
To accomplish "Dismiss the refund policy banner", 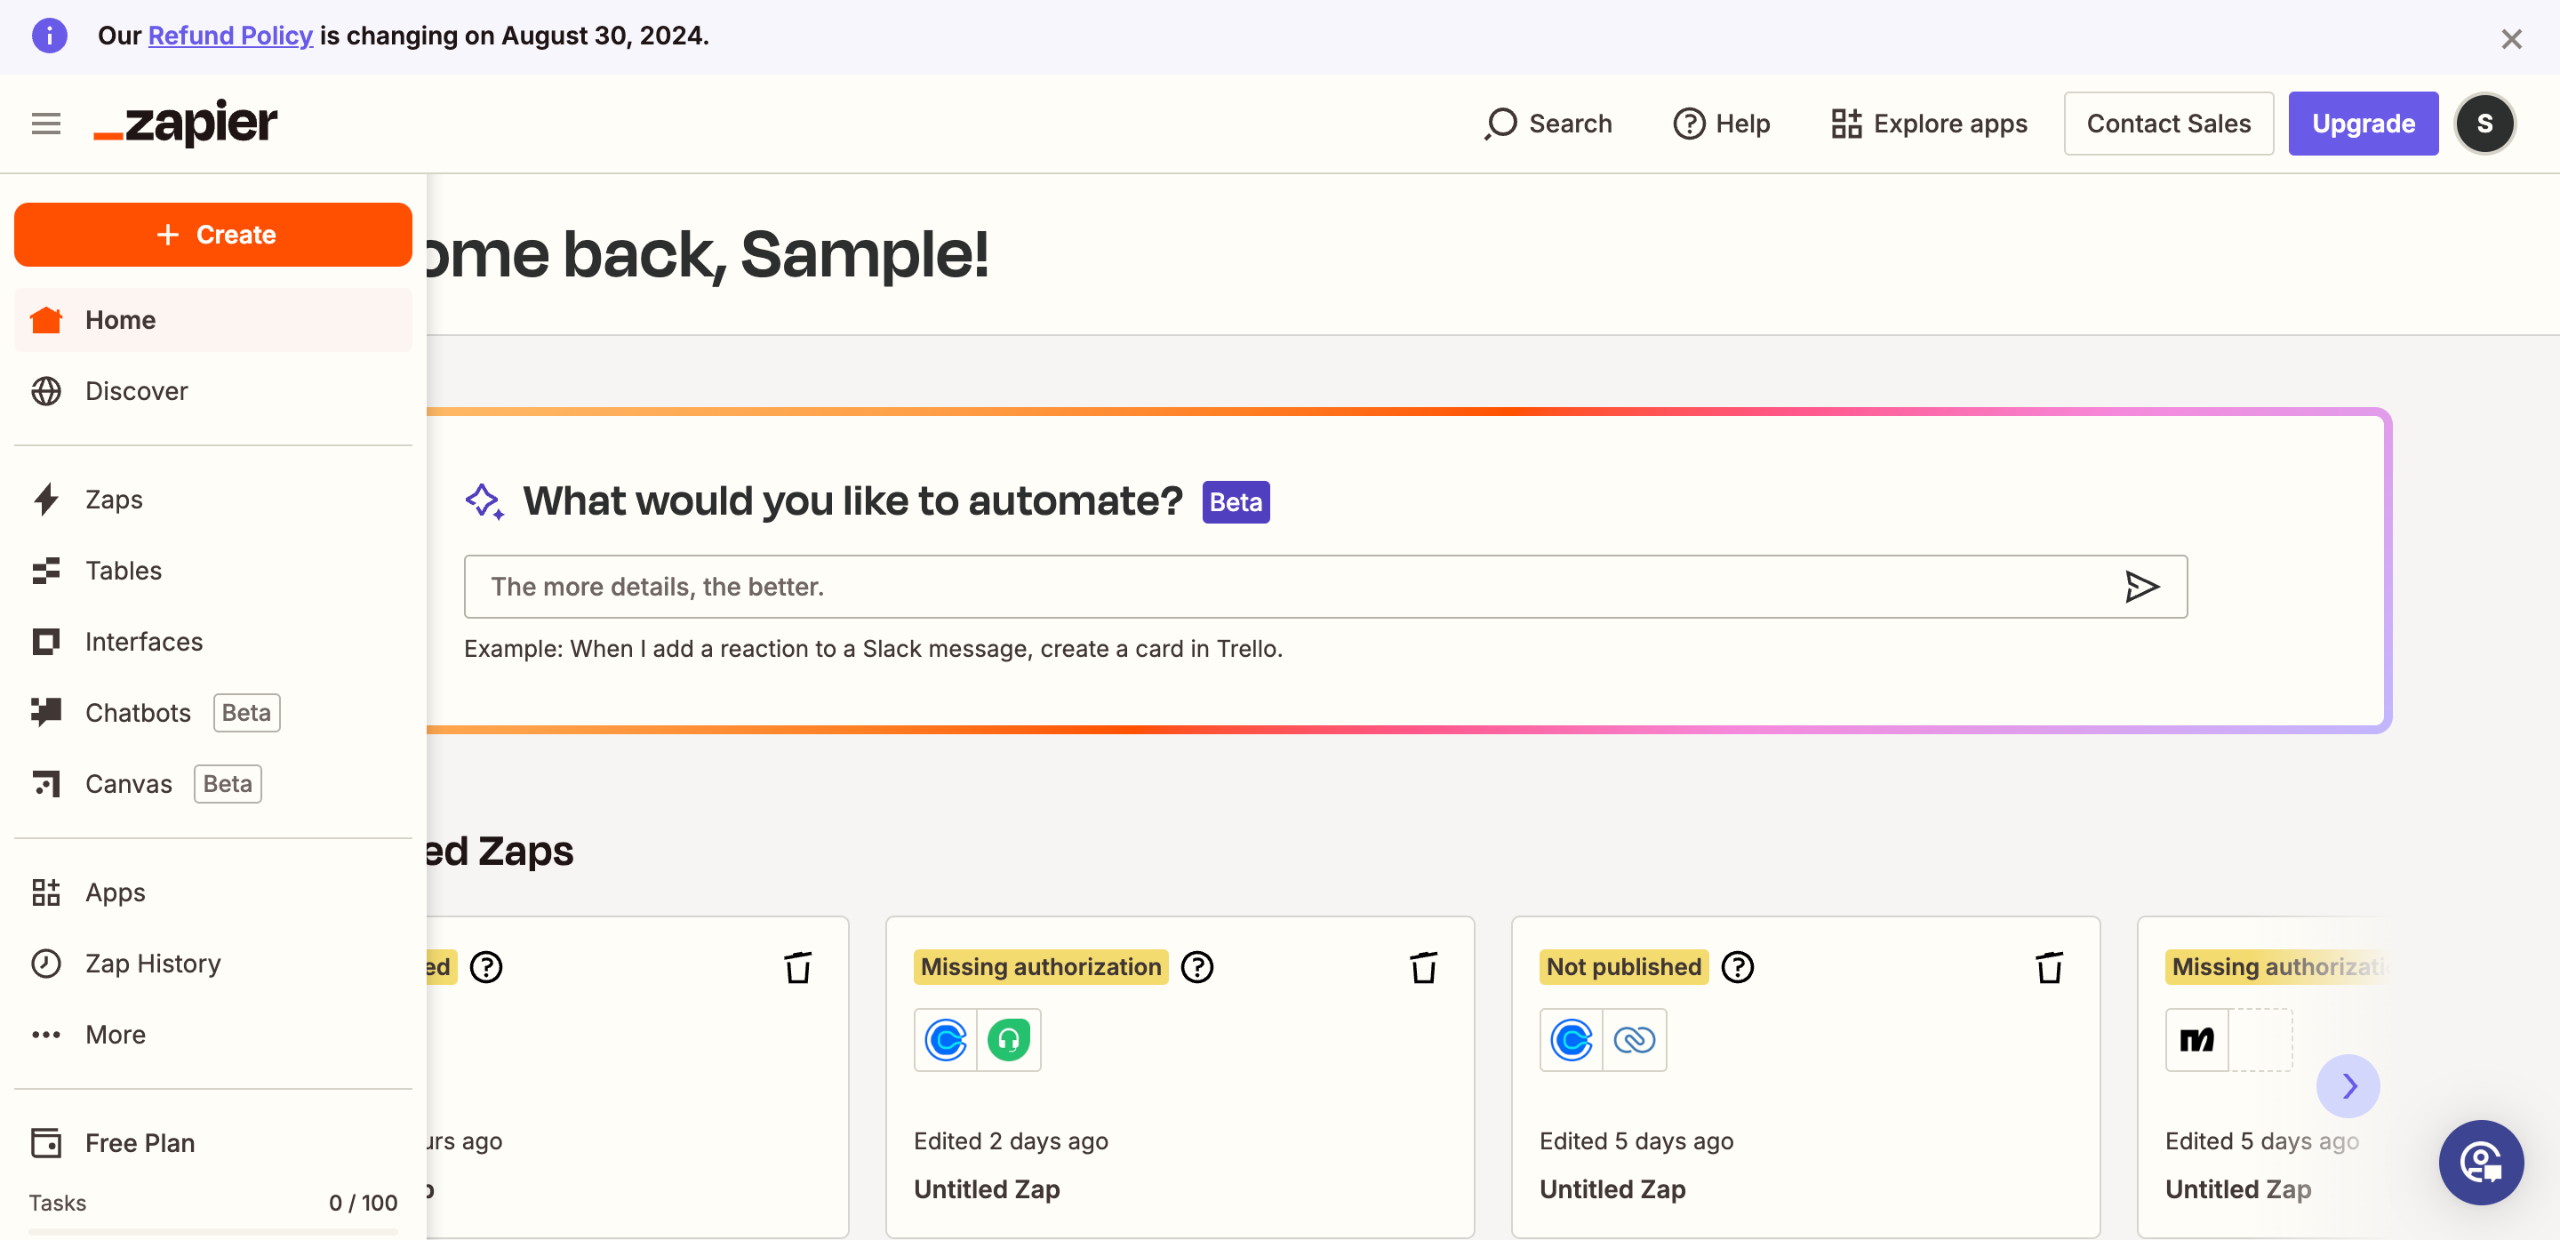I will click(x=2511, y=39).
